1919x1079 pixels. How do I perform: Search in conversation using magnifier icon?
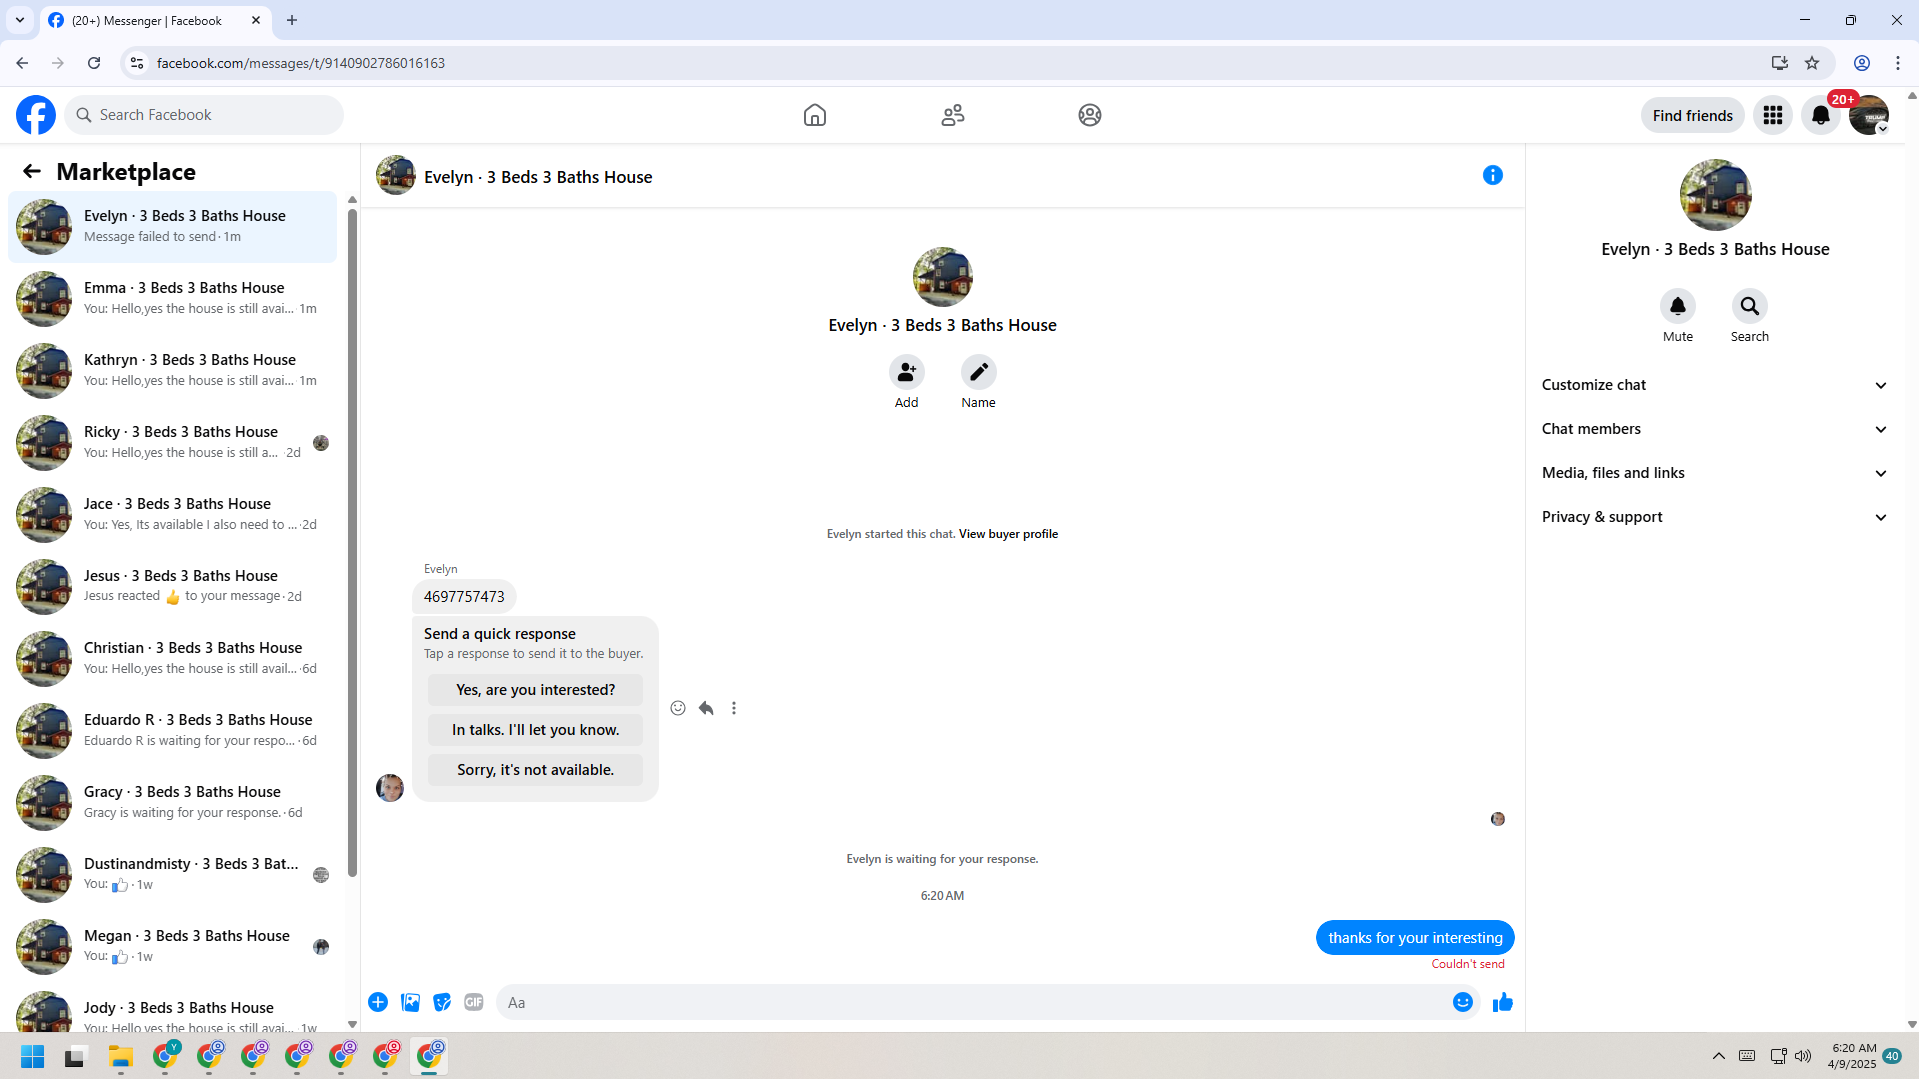[x=1750, y=306]
